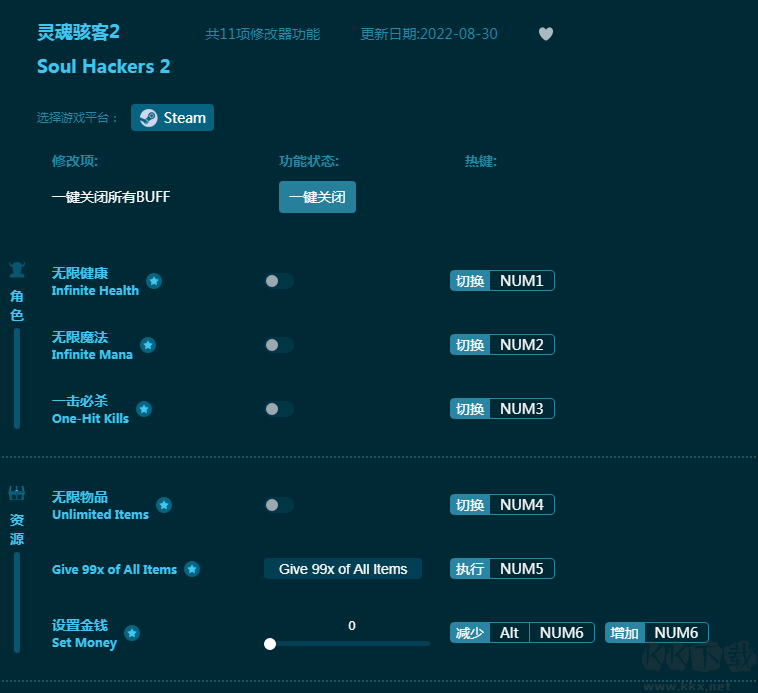The image size is (758, 693).
Task: Click the star icon beside Infinite Mana
Action: pos(148,345)
